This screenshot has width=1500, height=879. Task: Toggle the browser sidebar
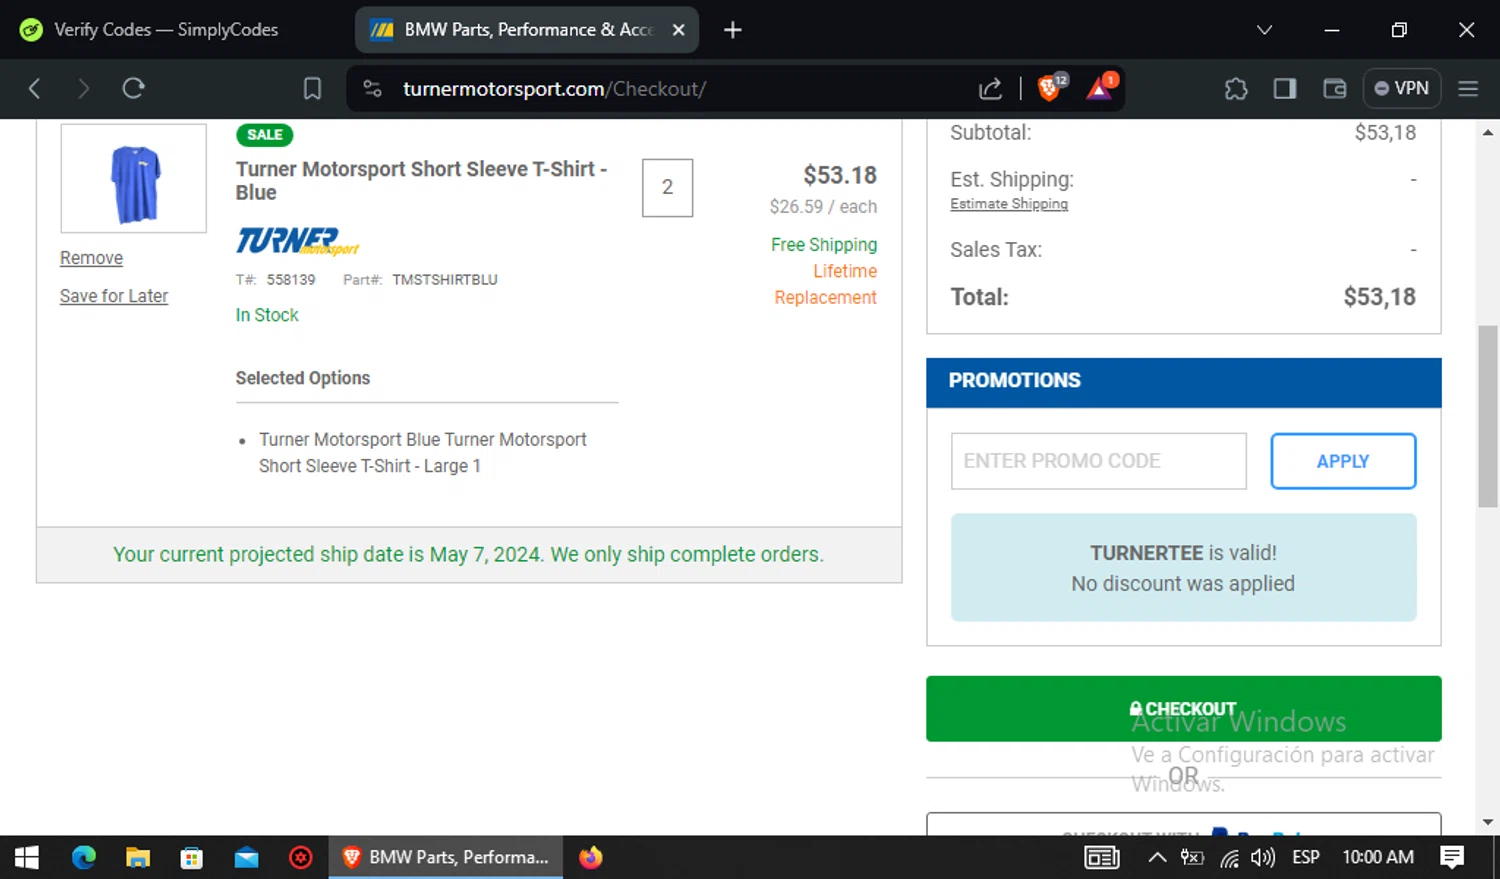point(1285,89)
